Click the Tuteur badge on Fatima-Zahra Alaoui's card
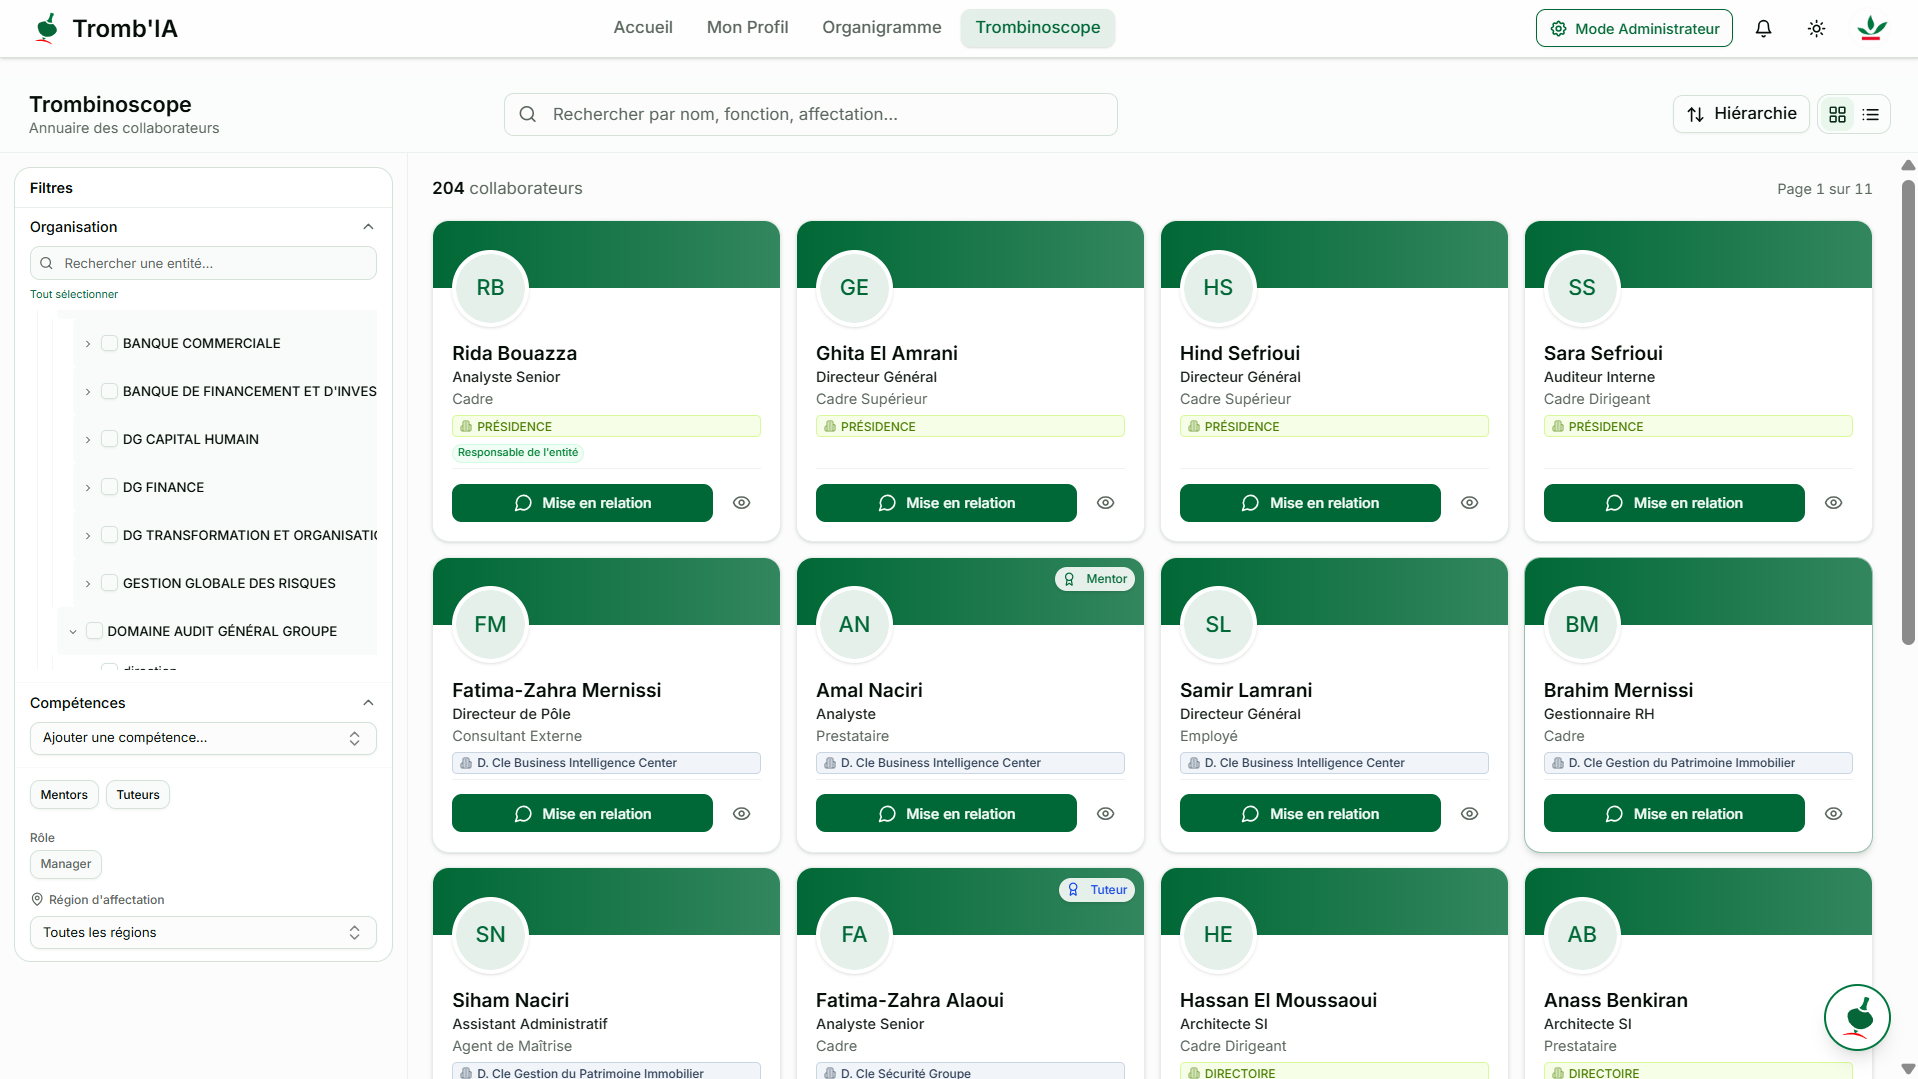Viewport: 1918px width, 1079px height. [1097, 890]
